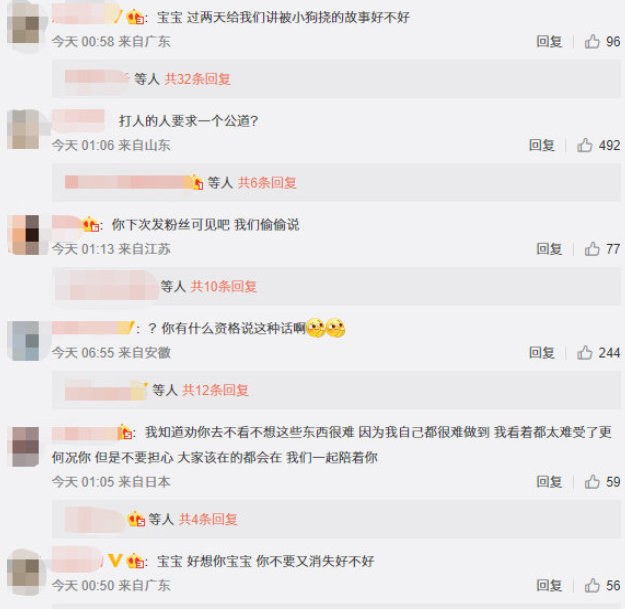The image size is (625, 609).
Task: Click thumbs-up on the 492-like comment
Action: point(585,145)
